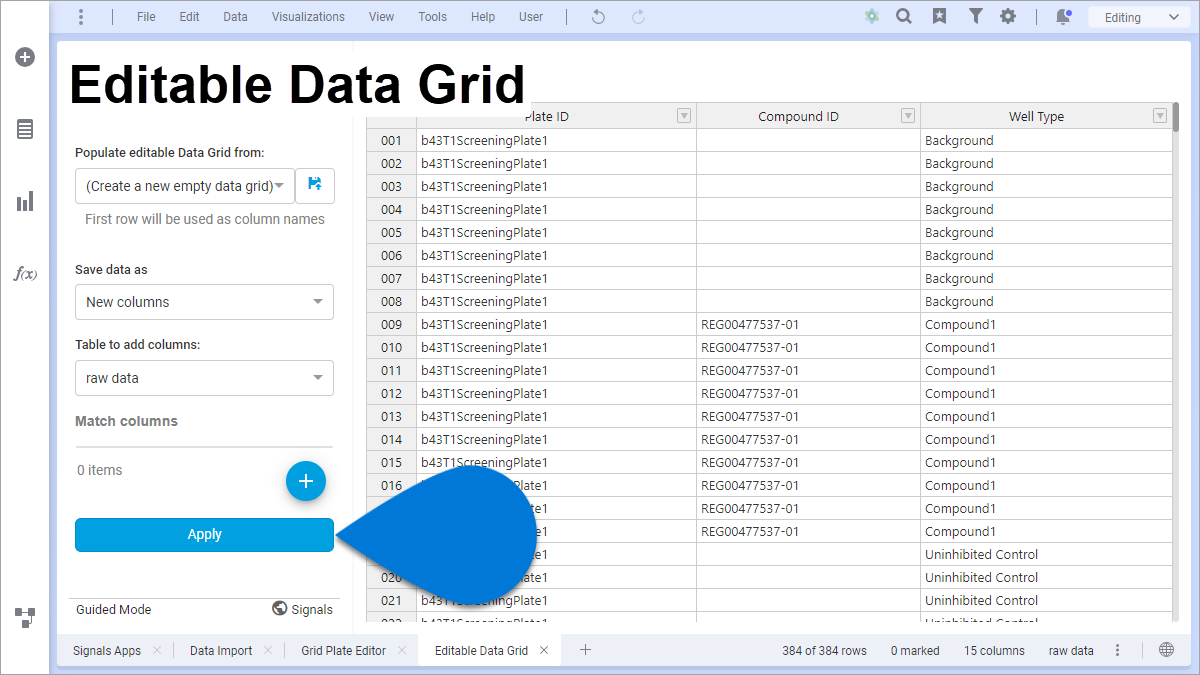Click raw data in status bar

click(1071, 650)
